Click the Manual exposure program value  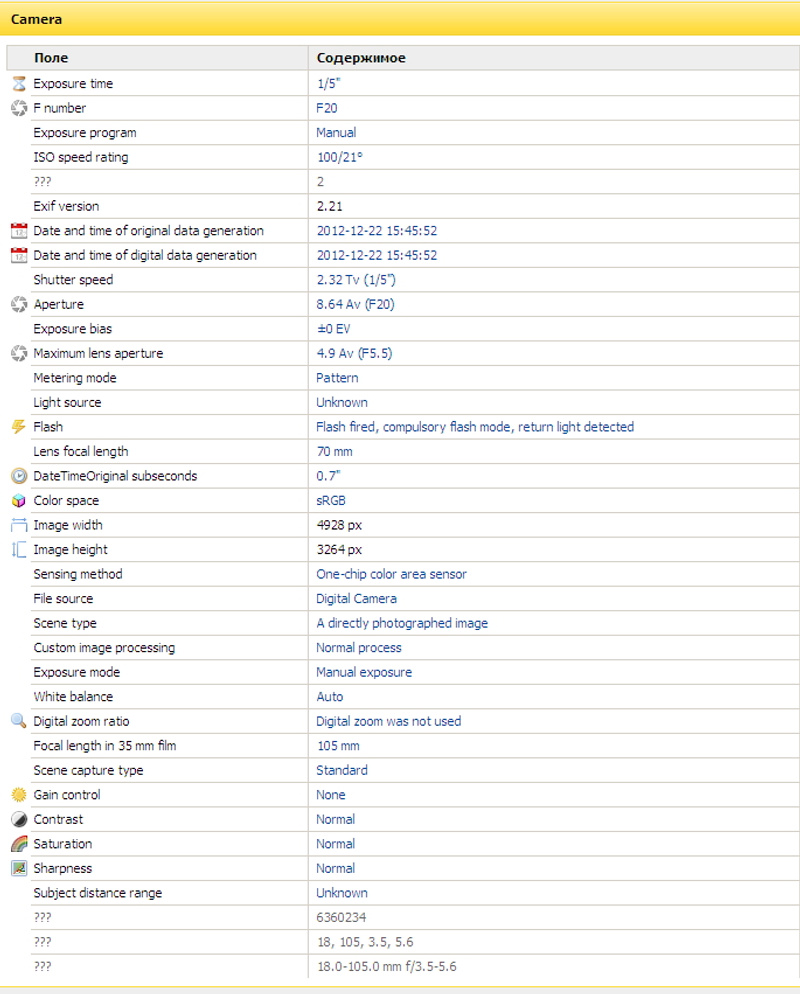[x=336, y=133]
